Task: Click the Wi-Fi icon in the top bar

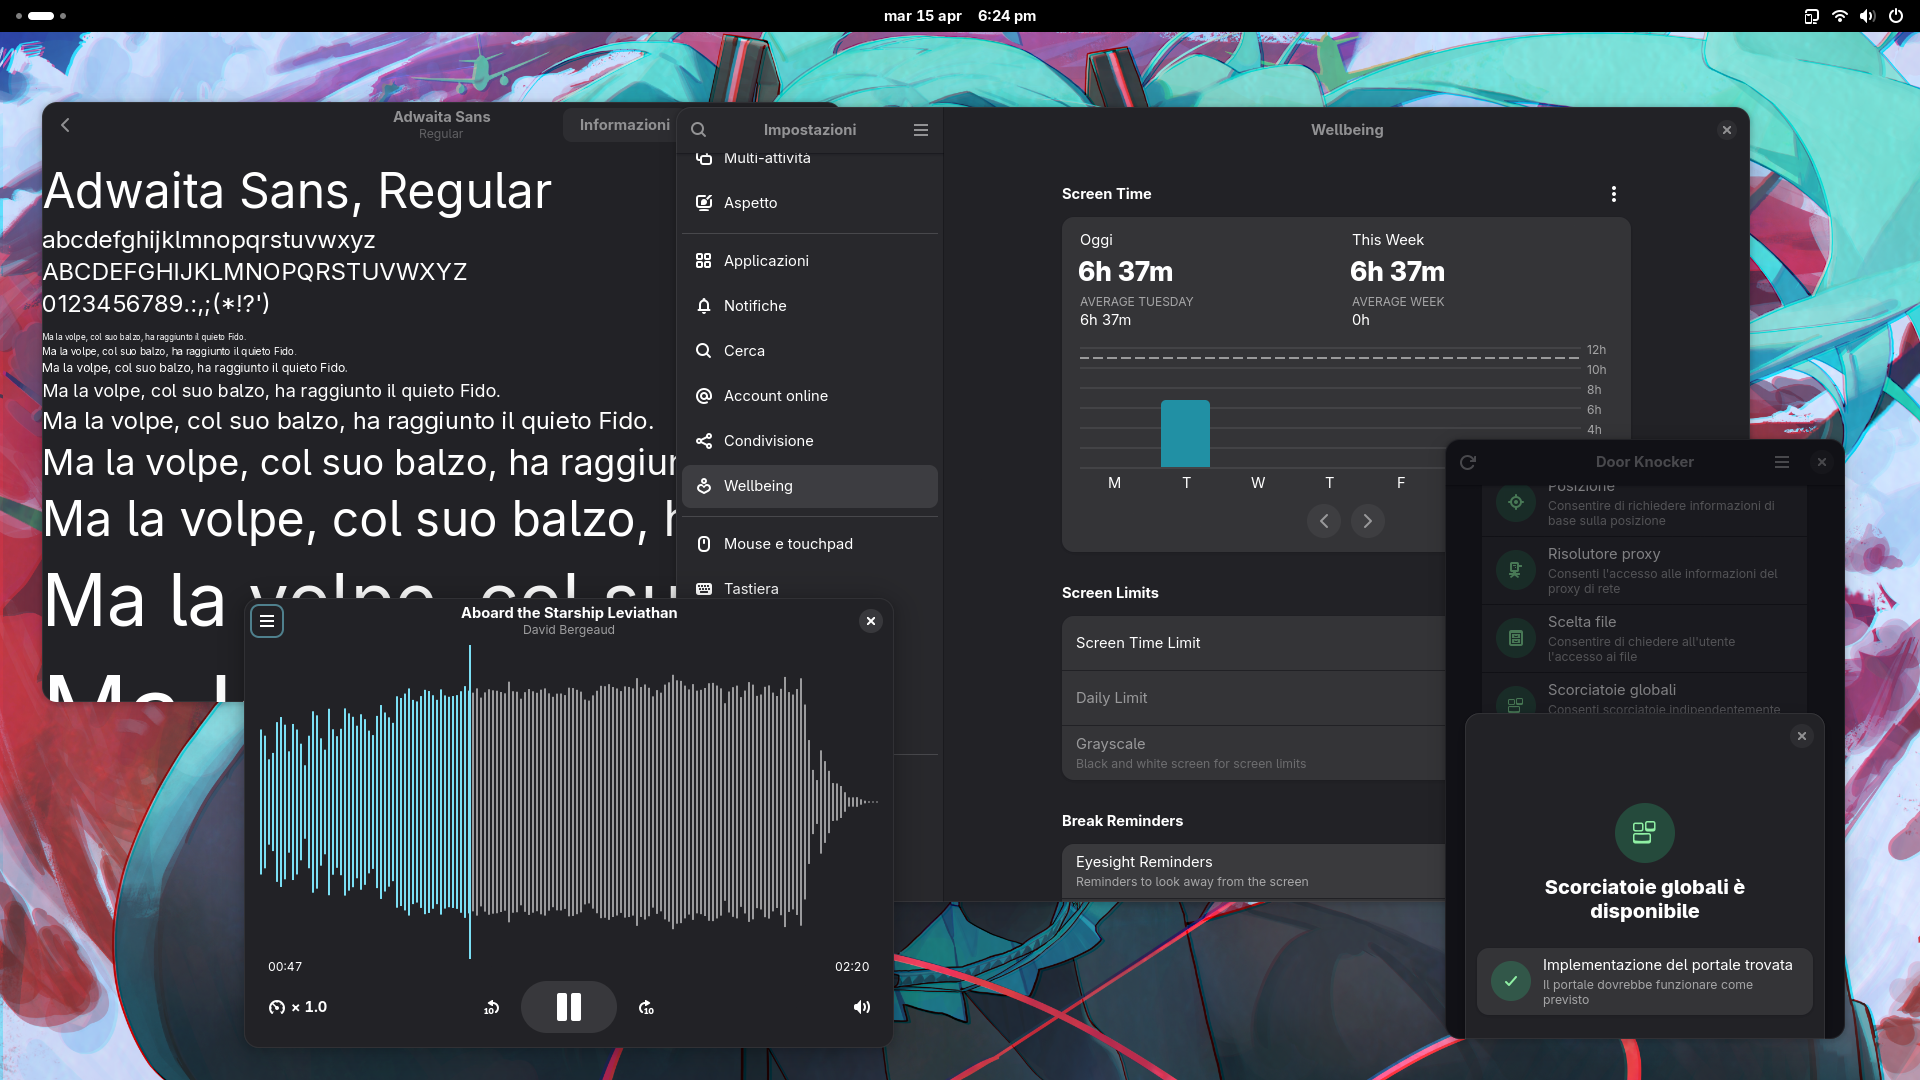Action: 1839,16
